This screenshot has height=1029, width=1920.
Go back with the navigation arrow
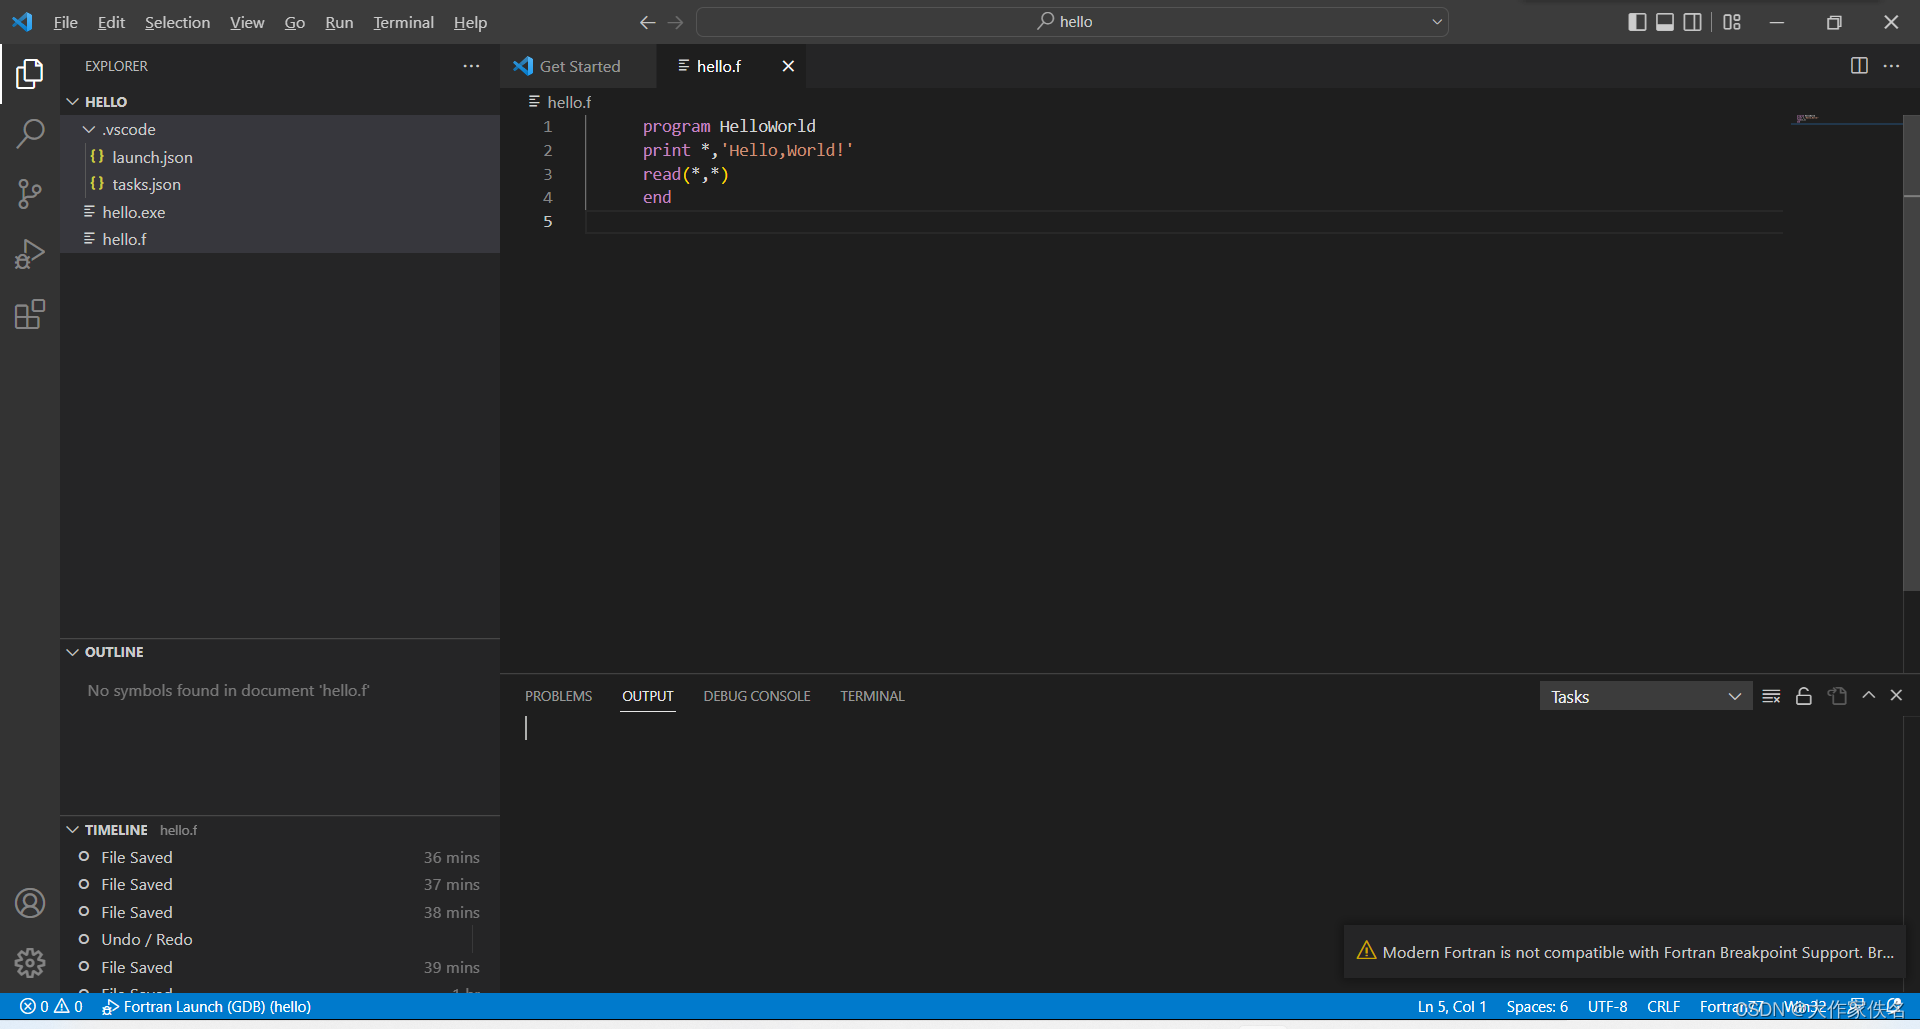(648, 22)
